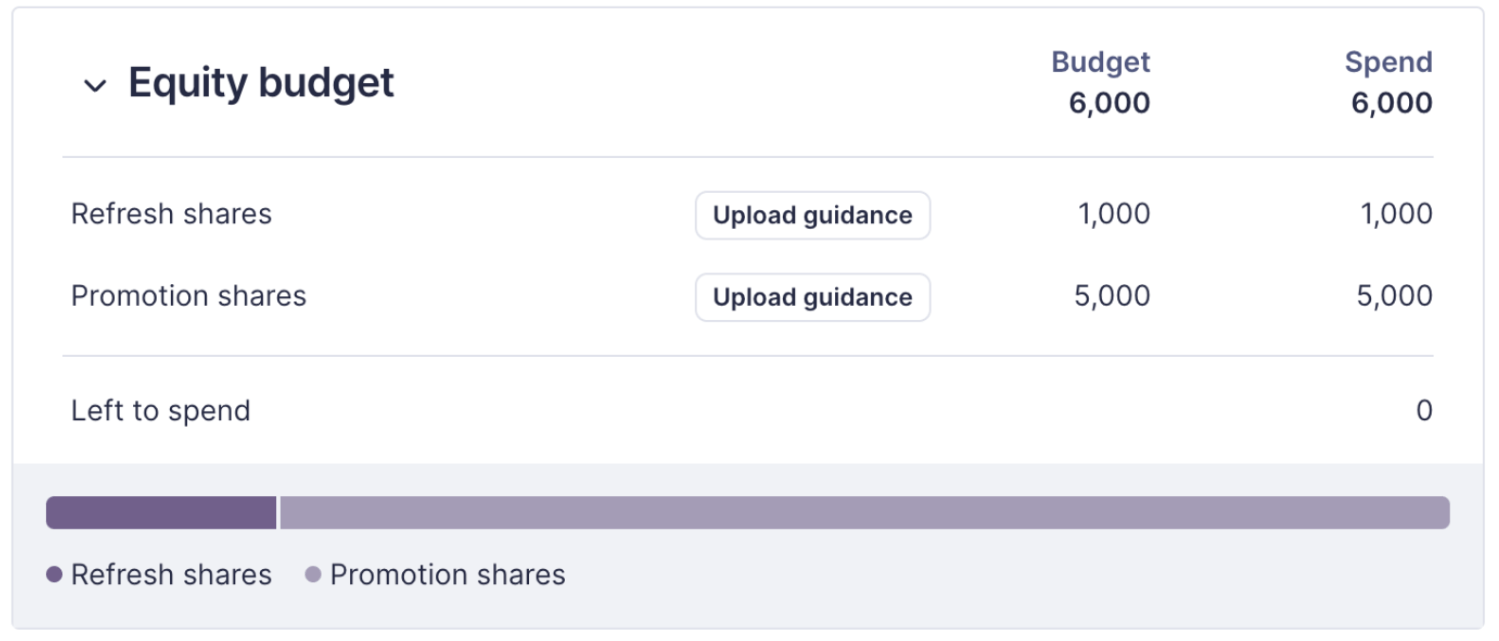
Task: Click the Left to spend label
Action: click(x=160, y=411)
